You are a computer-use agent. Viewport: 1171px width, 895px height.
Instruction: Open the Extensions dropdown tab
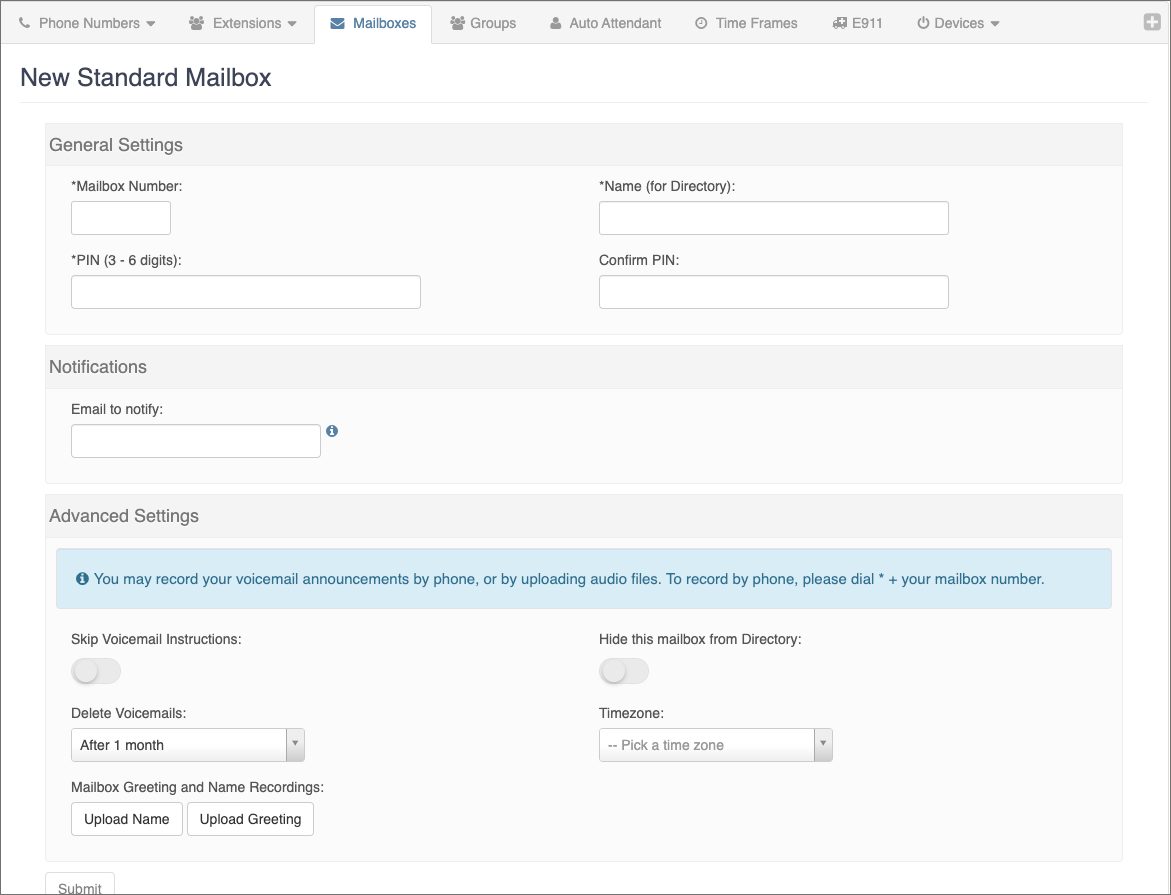[243, 23]
